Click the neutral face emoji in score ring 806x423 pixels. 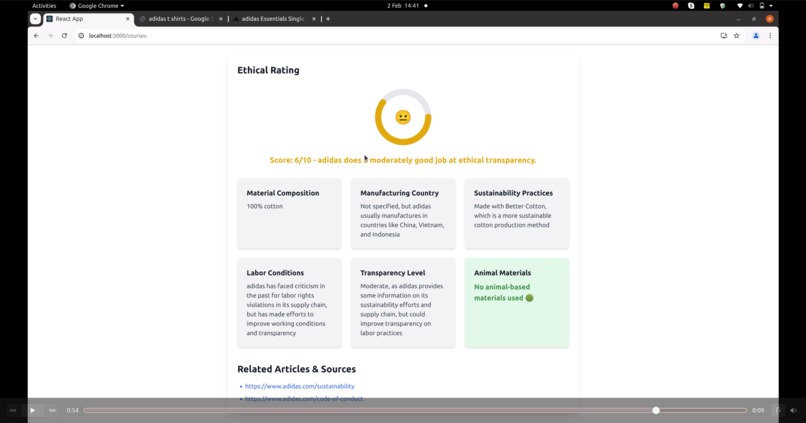(403, 117)
